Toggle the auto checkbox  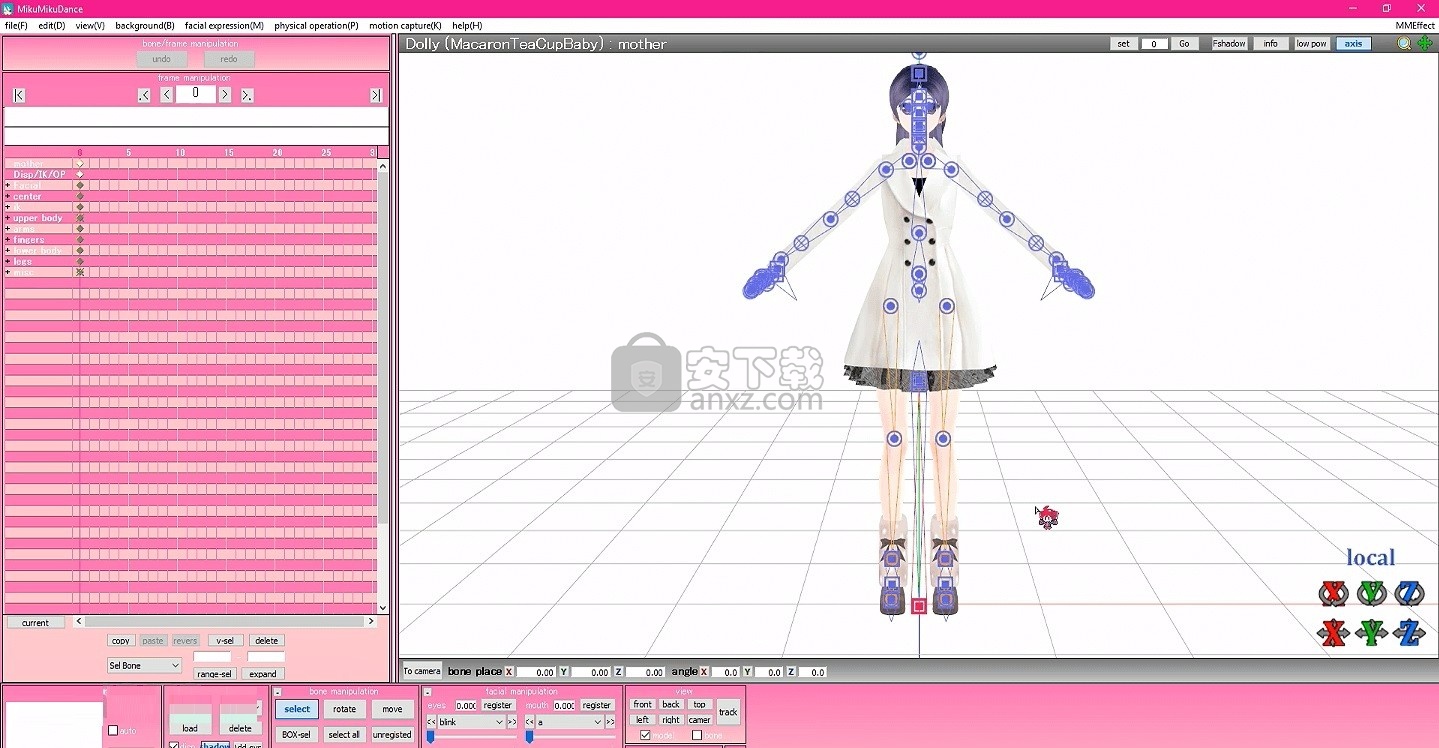coord(113,730)
